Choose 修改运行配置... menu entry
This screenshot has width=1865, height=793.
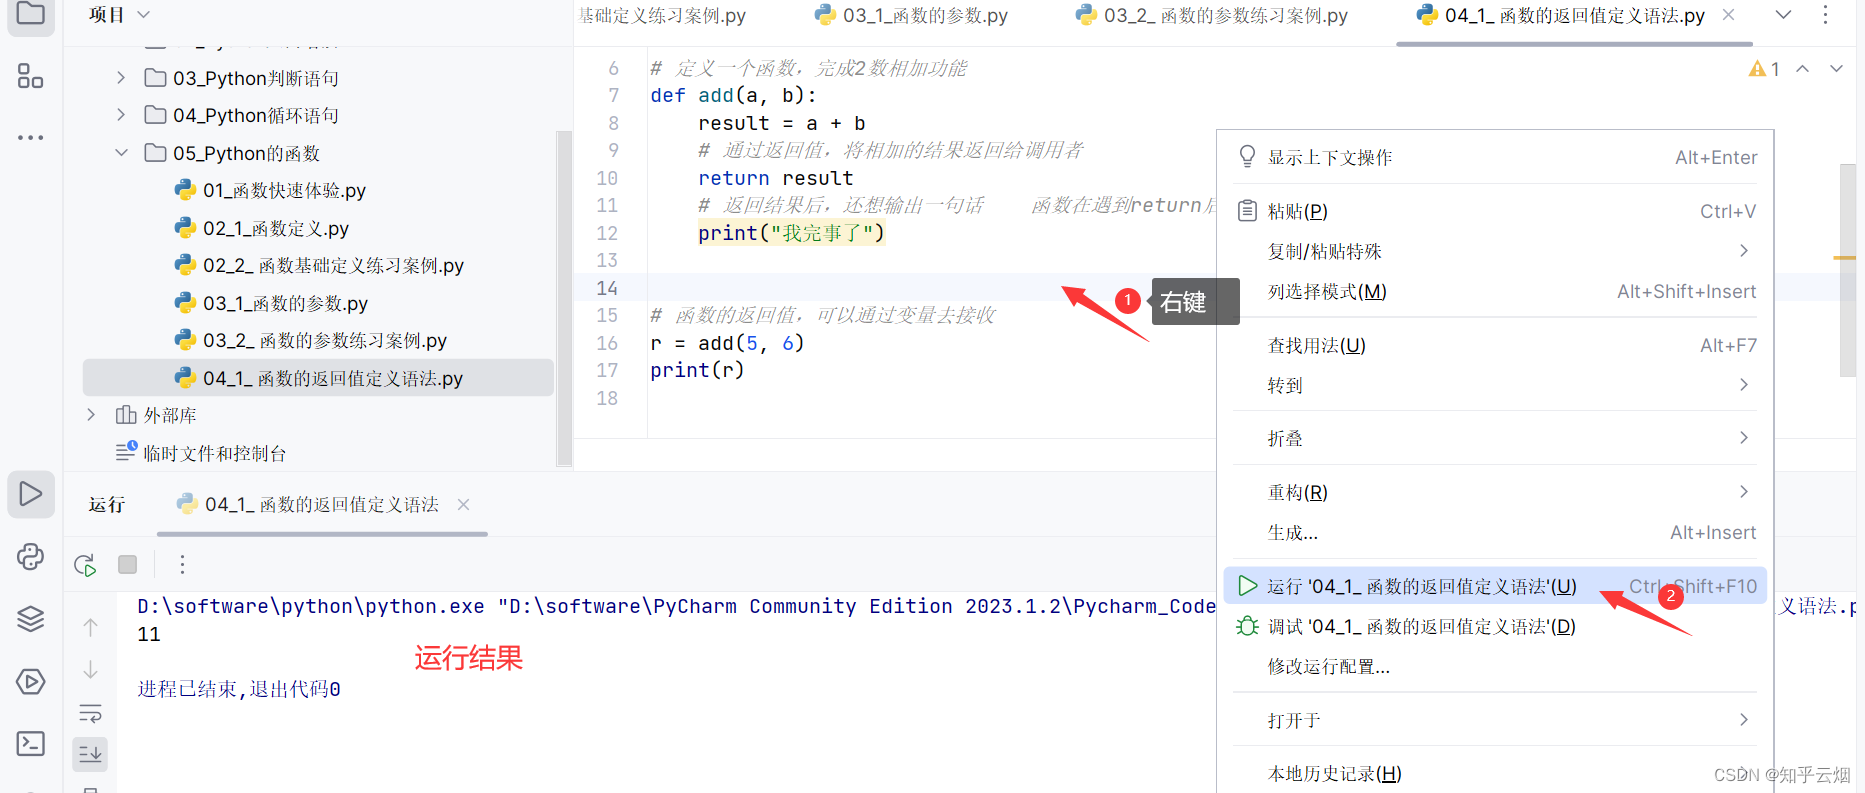pos(1495,667)
